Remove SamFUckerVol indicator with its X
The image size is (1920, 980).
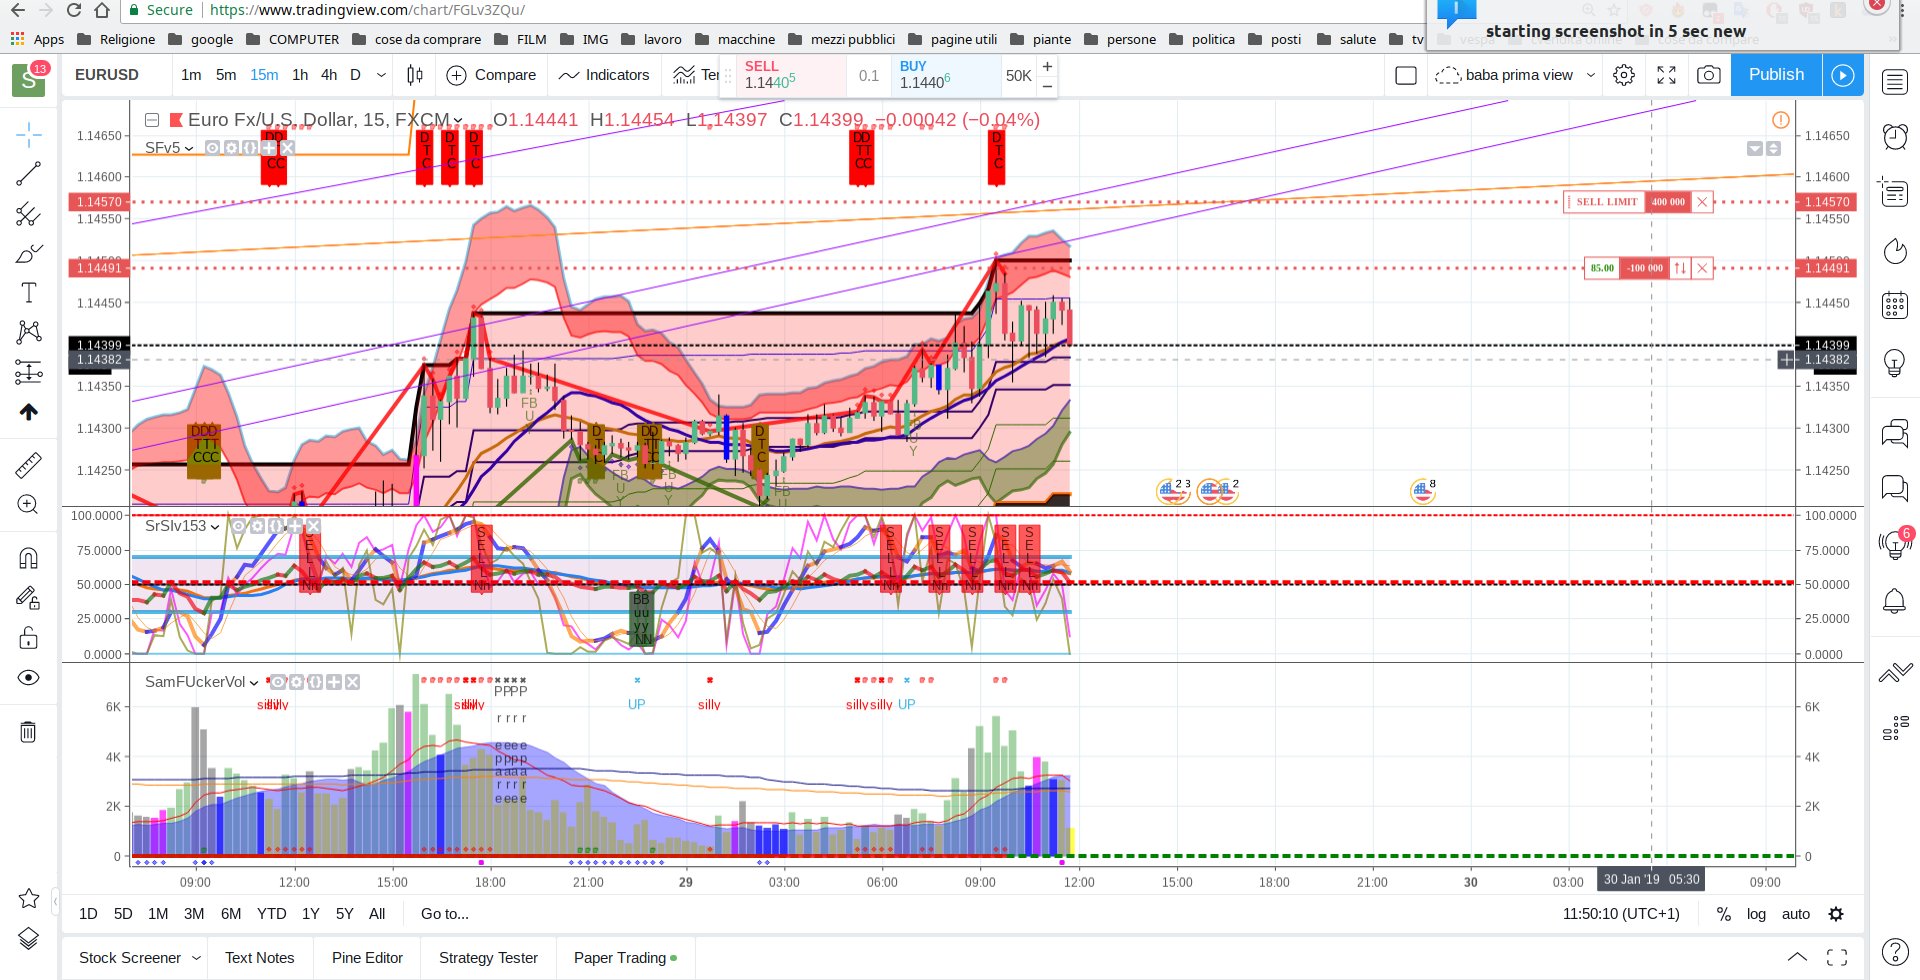point(353,682)
